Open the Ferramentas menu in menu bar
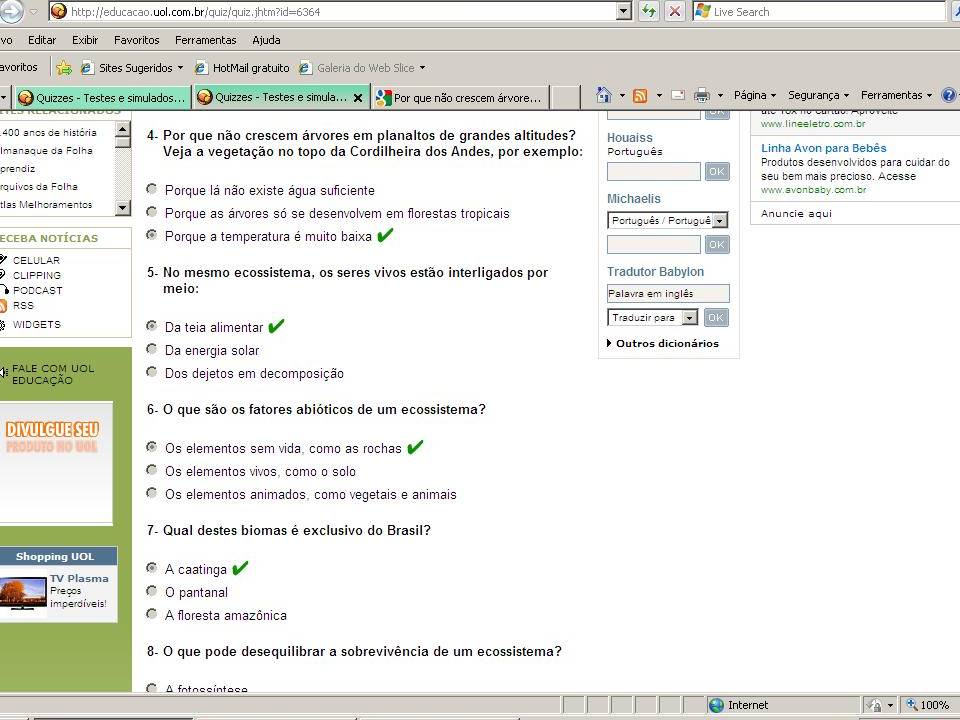 (x=206, y=40)
